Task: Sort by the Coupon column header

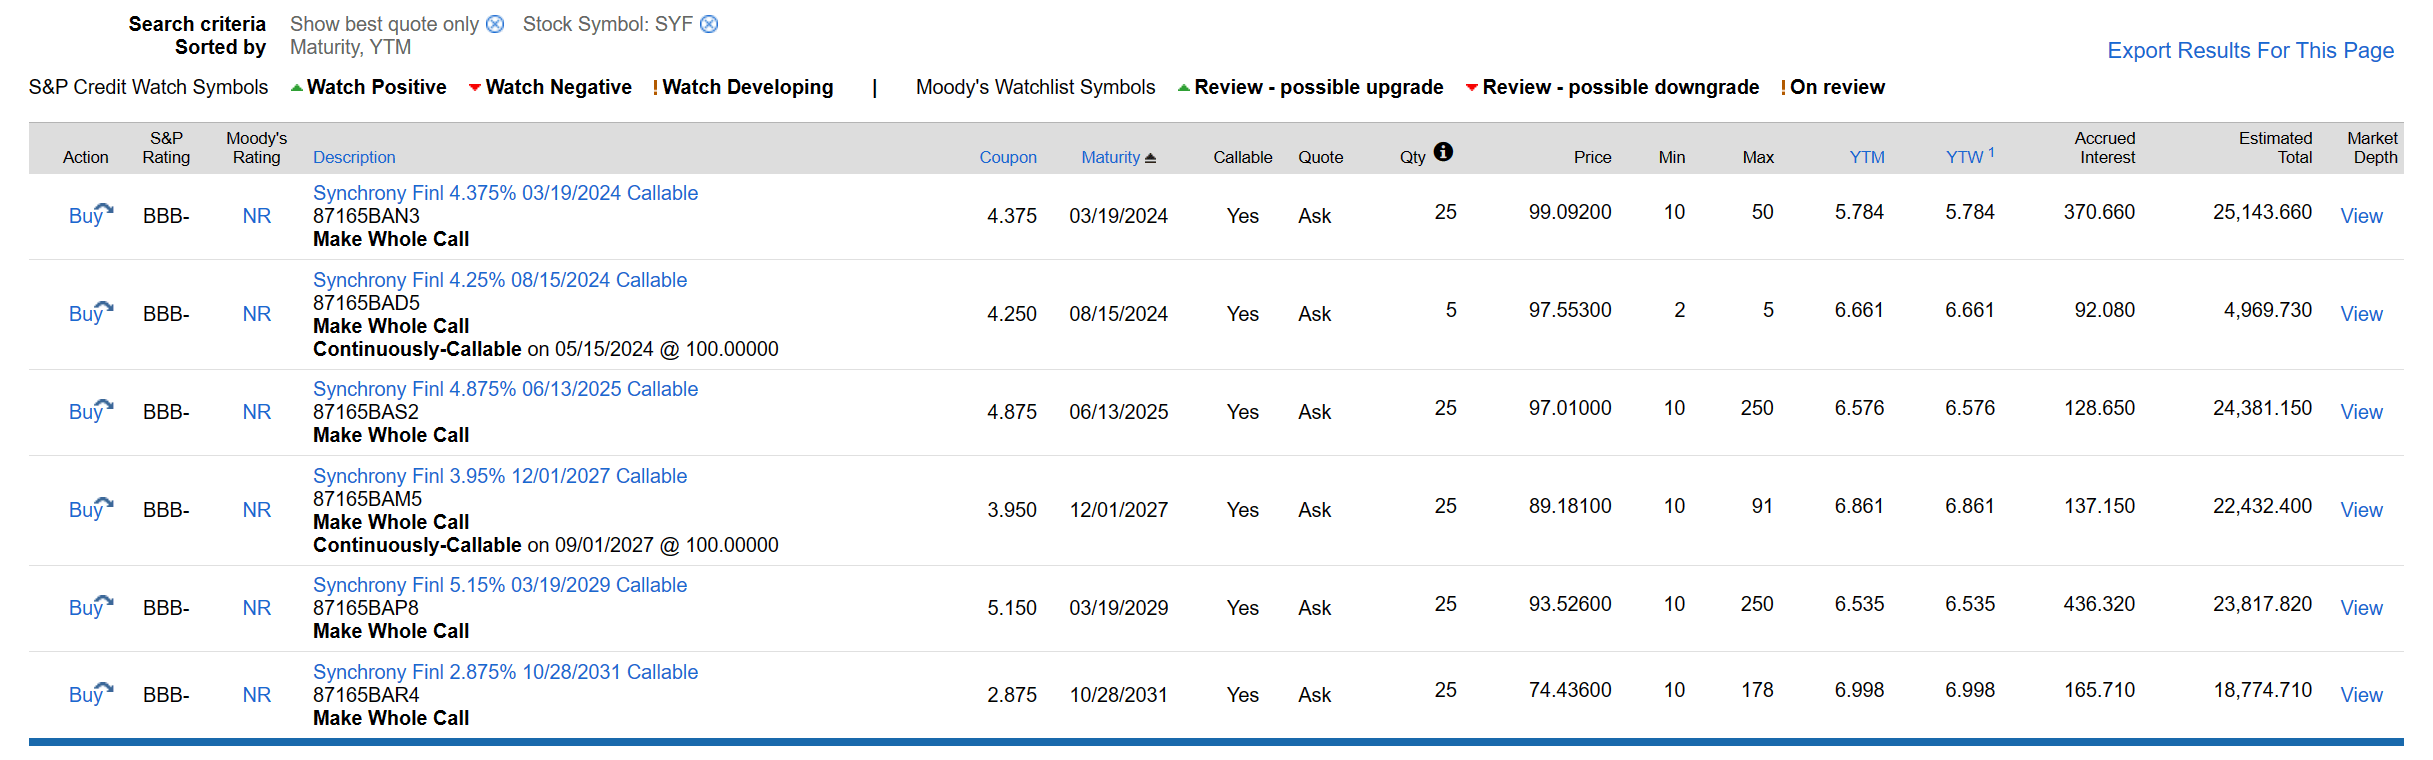Action: pyautogui.click(x=1008, y=157)
